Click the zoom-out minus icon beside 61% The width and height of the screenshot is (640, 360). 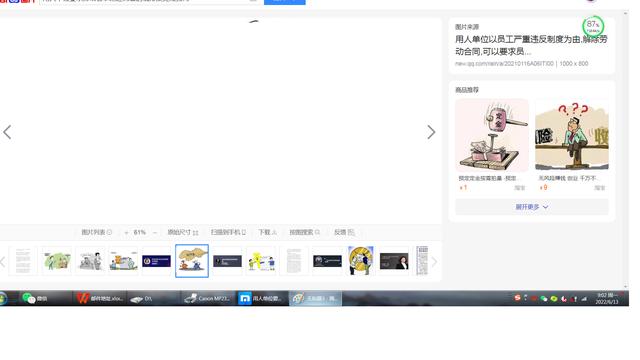126,233
